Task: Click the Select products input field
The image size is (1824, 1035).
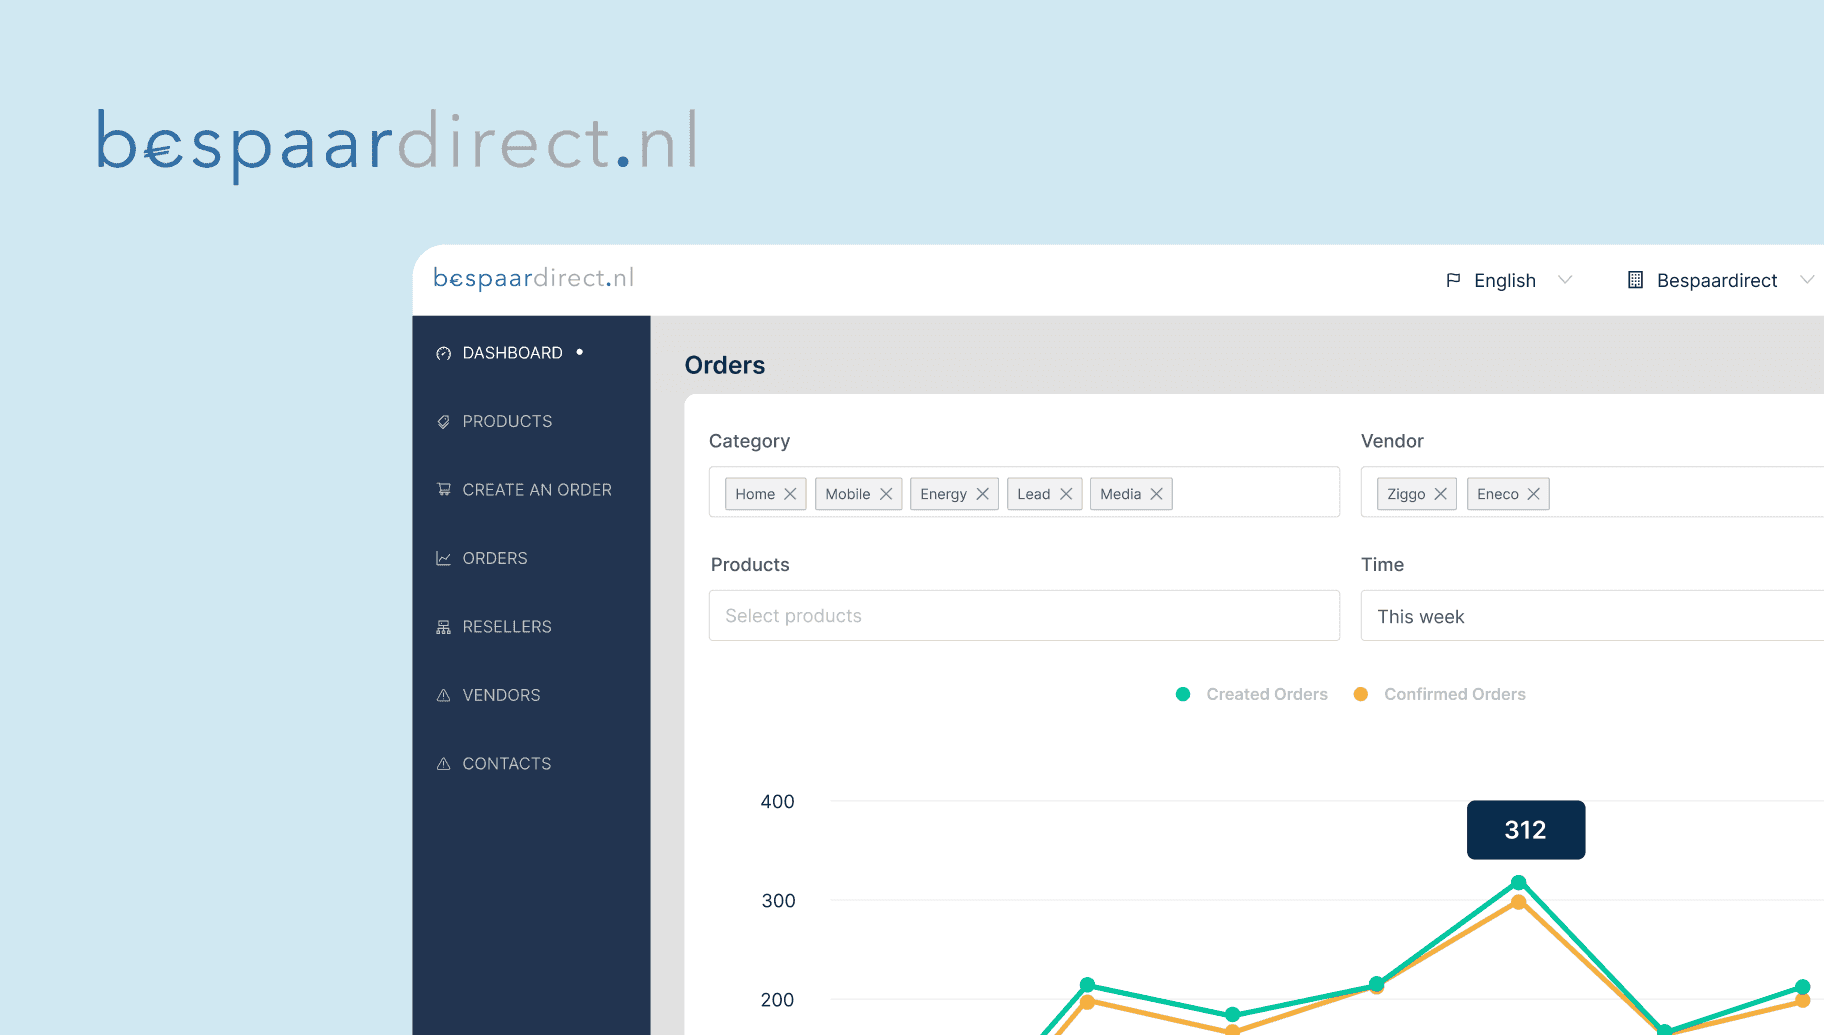Action: [x=1023, y=616]
